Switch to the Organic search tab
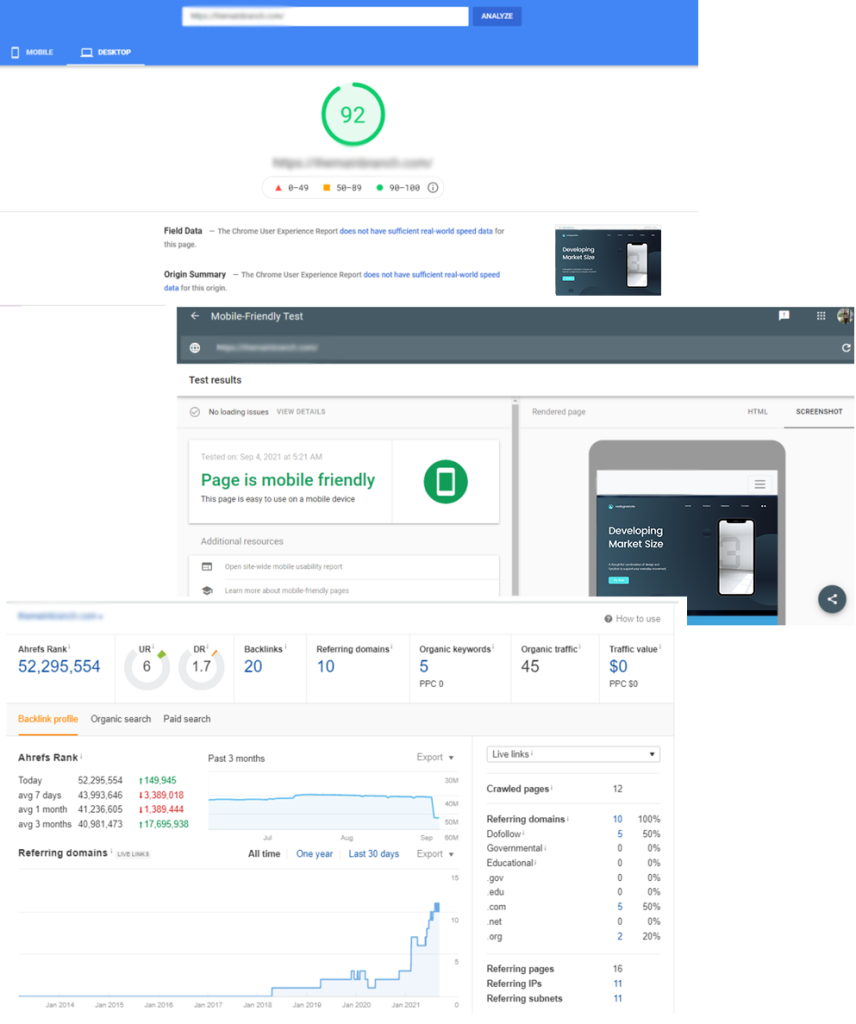 tap(121, 719)
